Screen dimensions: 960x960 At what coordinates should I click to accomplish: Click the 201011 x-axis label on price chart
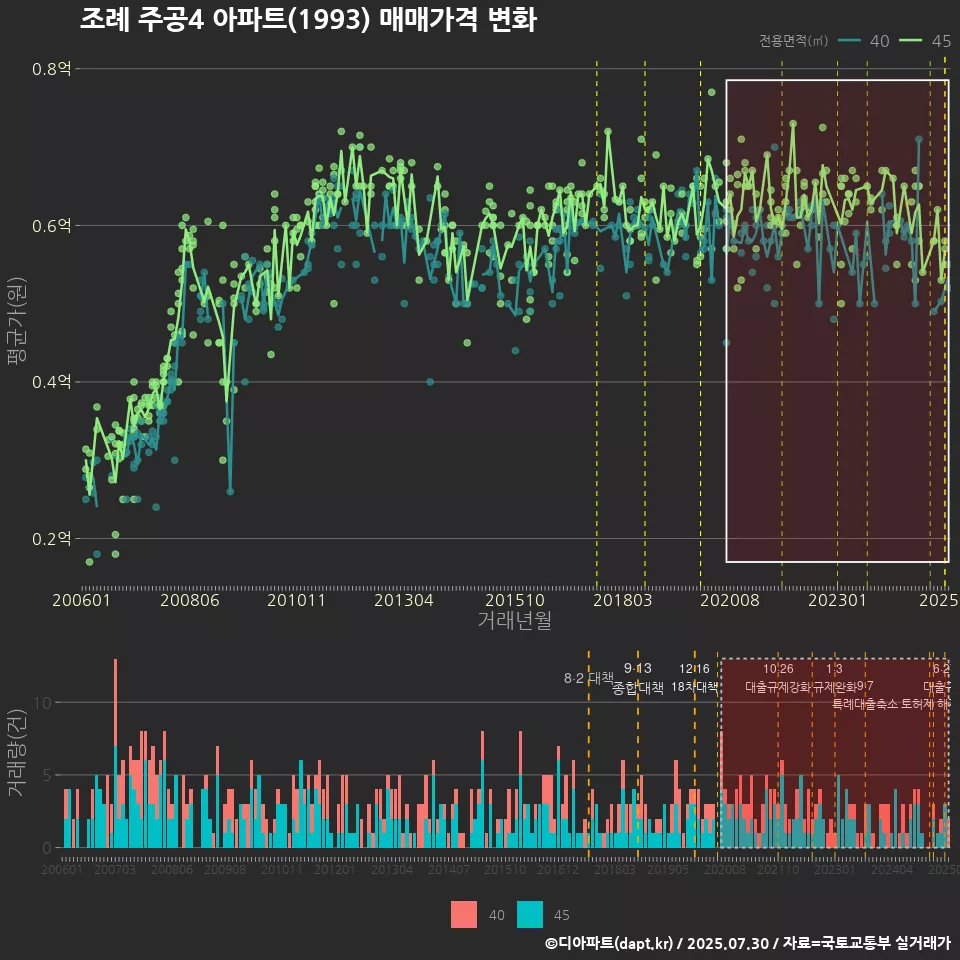[296, 600]
